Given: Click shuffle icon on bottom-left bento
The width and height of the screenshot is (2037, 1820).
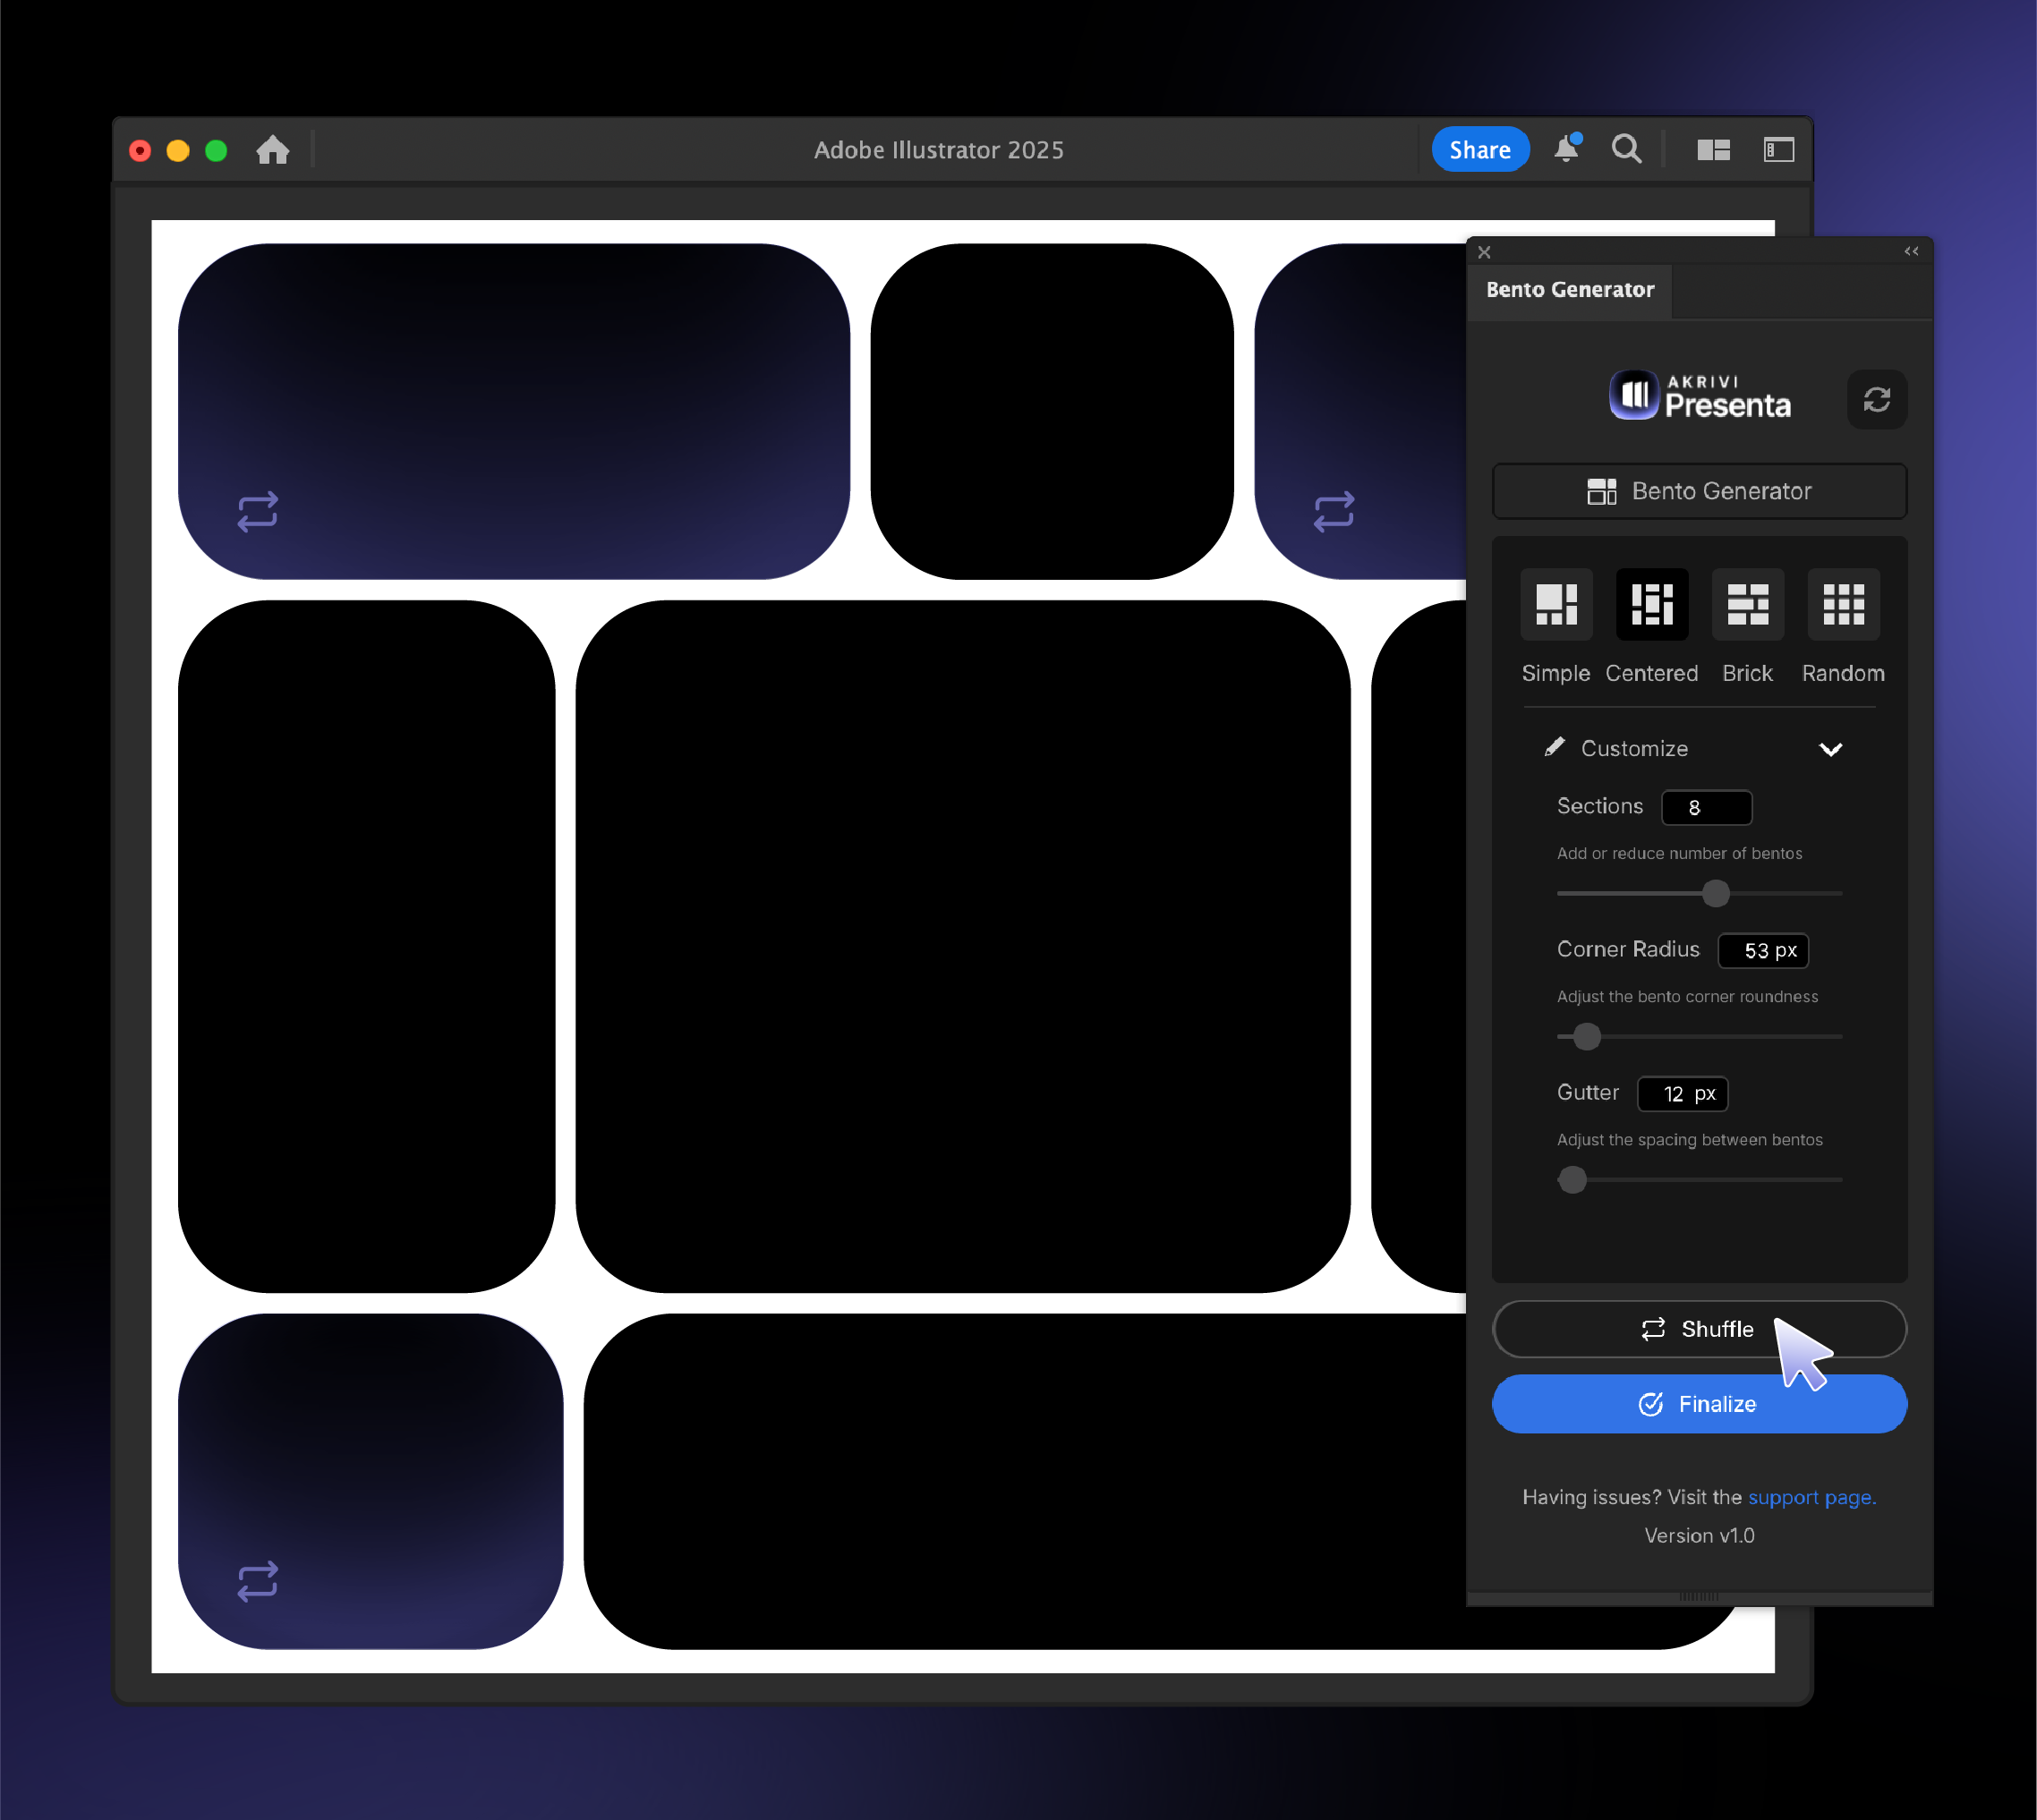Looking at the screenshot, I should coord(258,1581).
